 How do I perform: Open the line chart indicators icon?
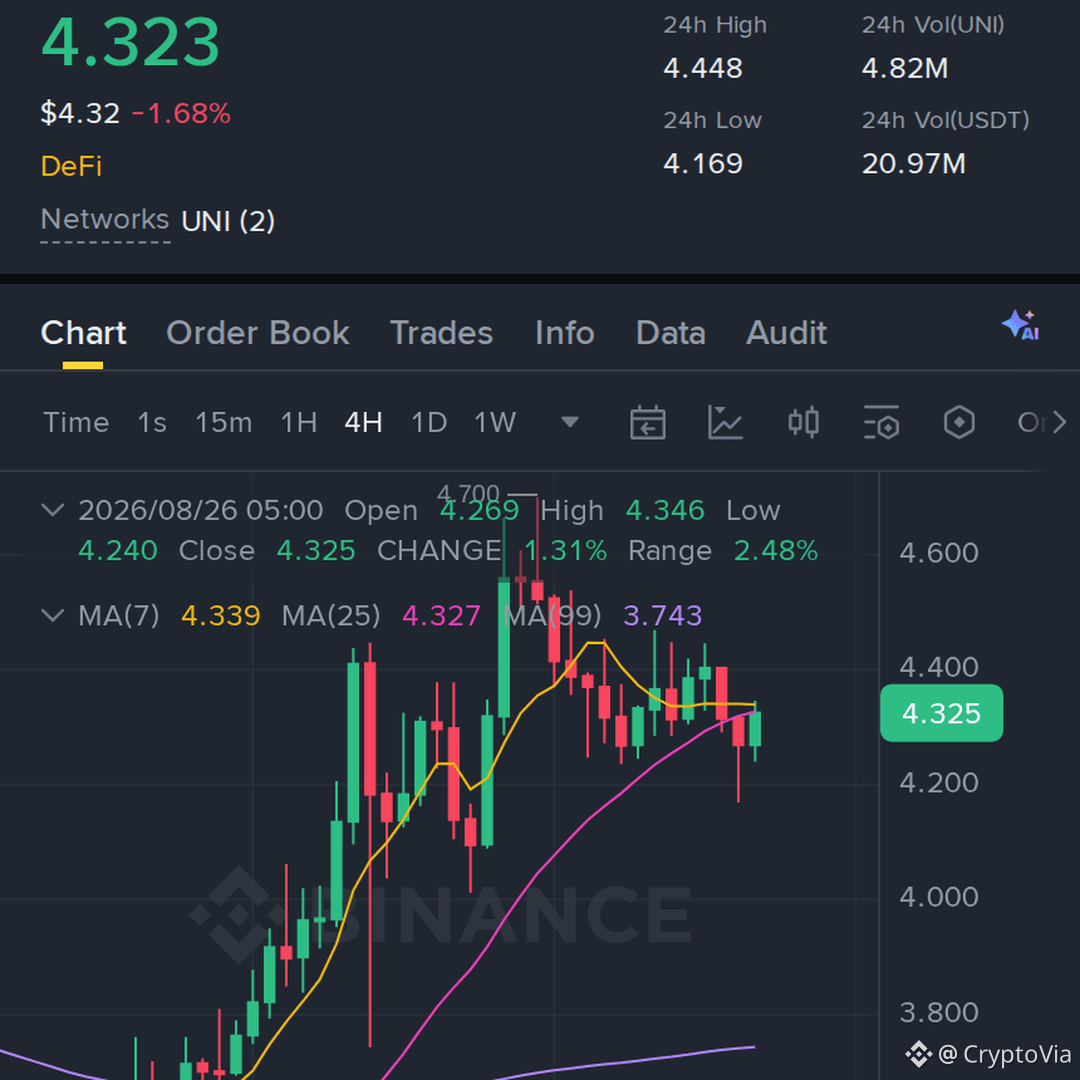pyautogui.click(x=725, y=422)
